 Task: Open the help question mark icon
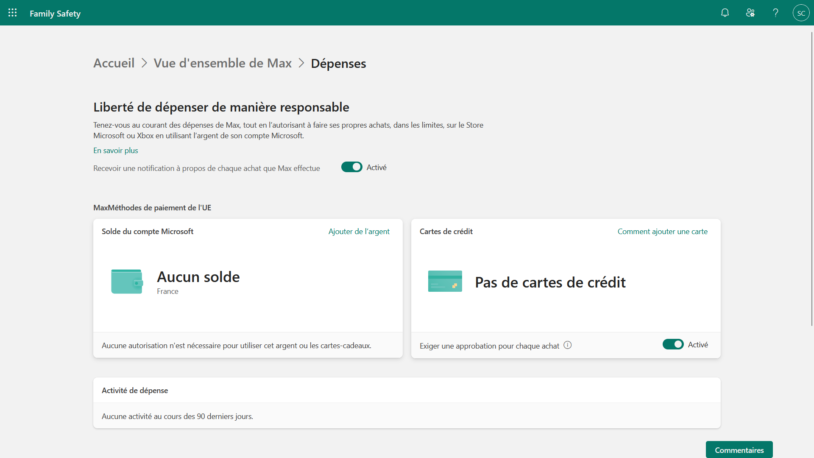point(775,13)
